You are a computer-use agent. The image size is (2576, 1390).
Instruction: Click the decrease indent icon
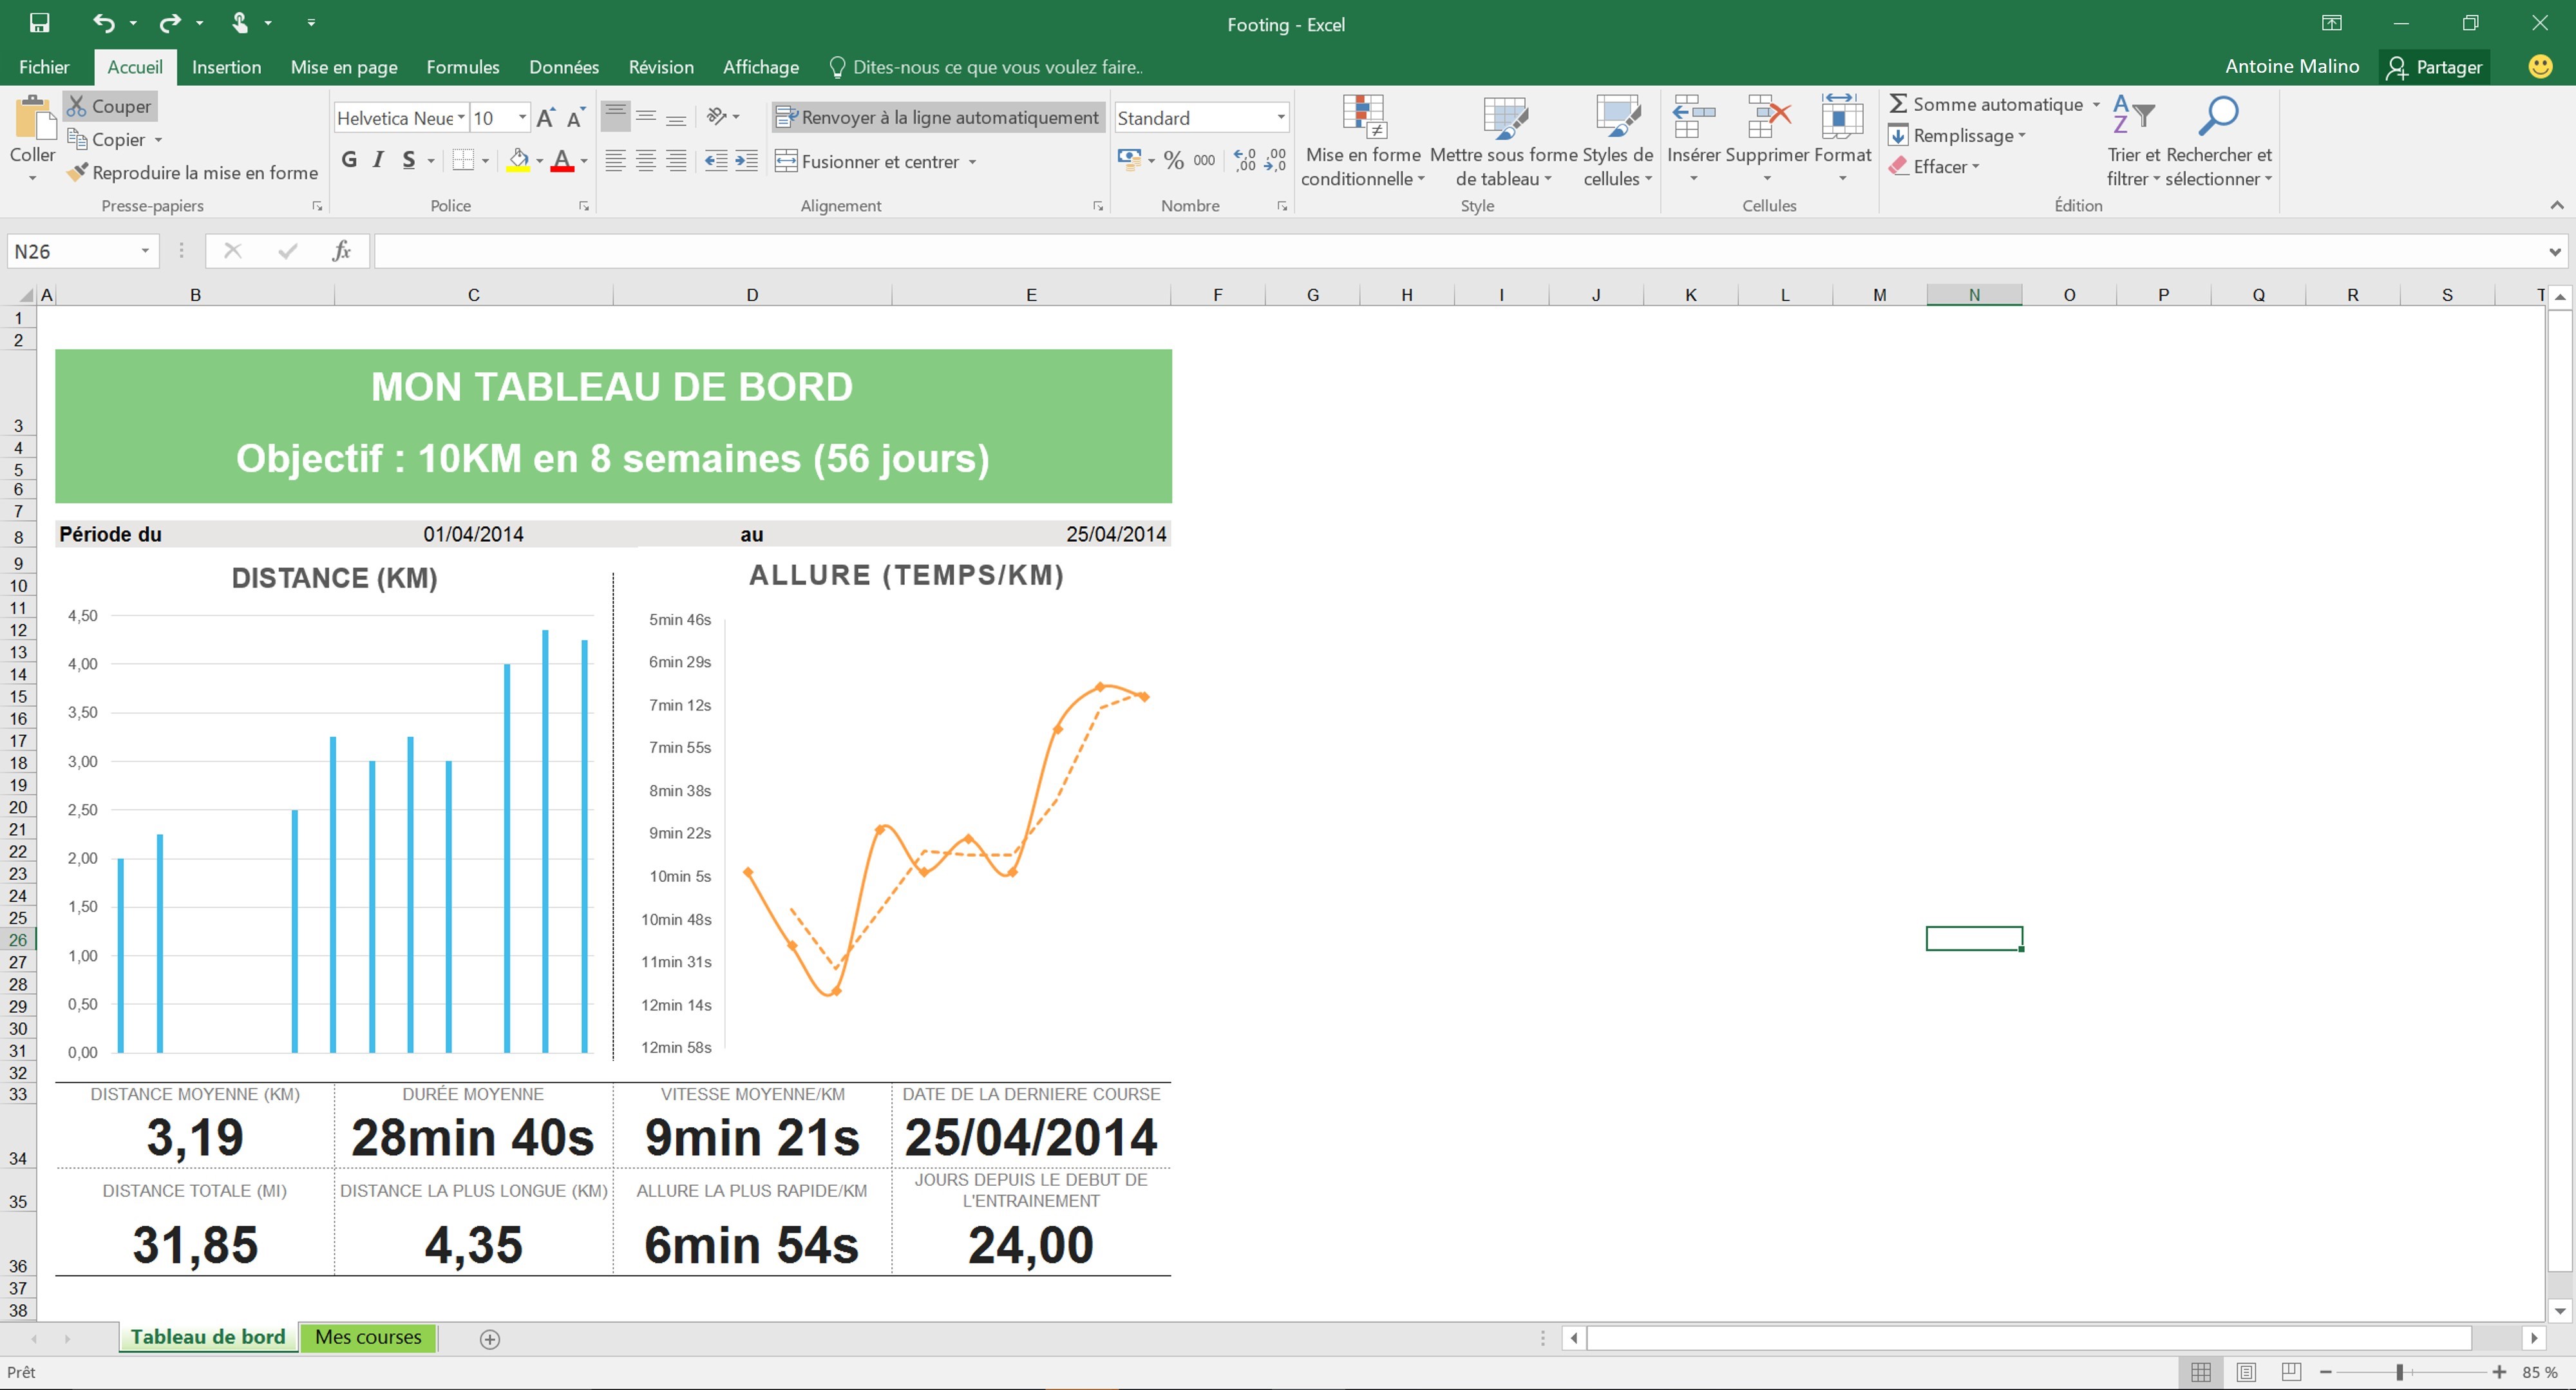716,161
